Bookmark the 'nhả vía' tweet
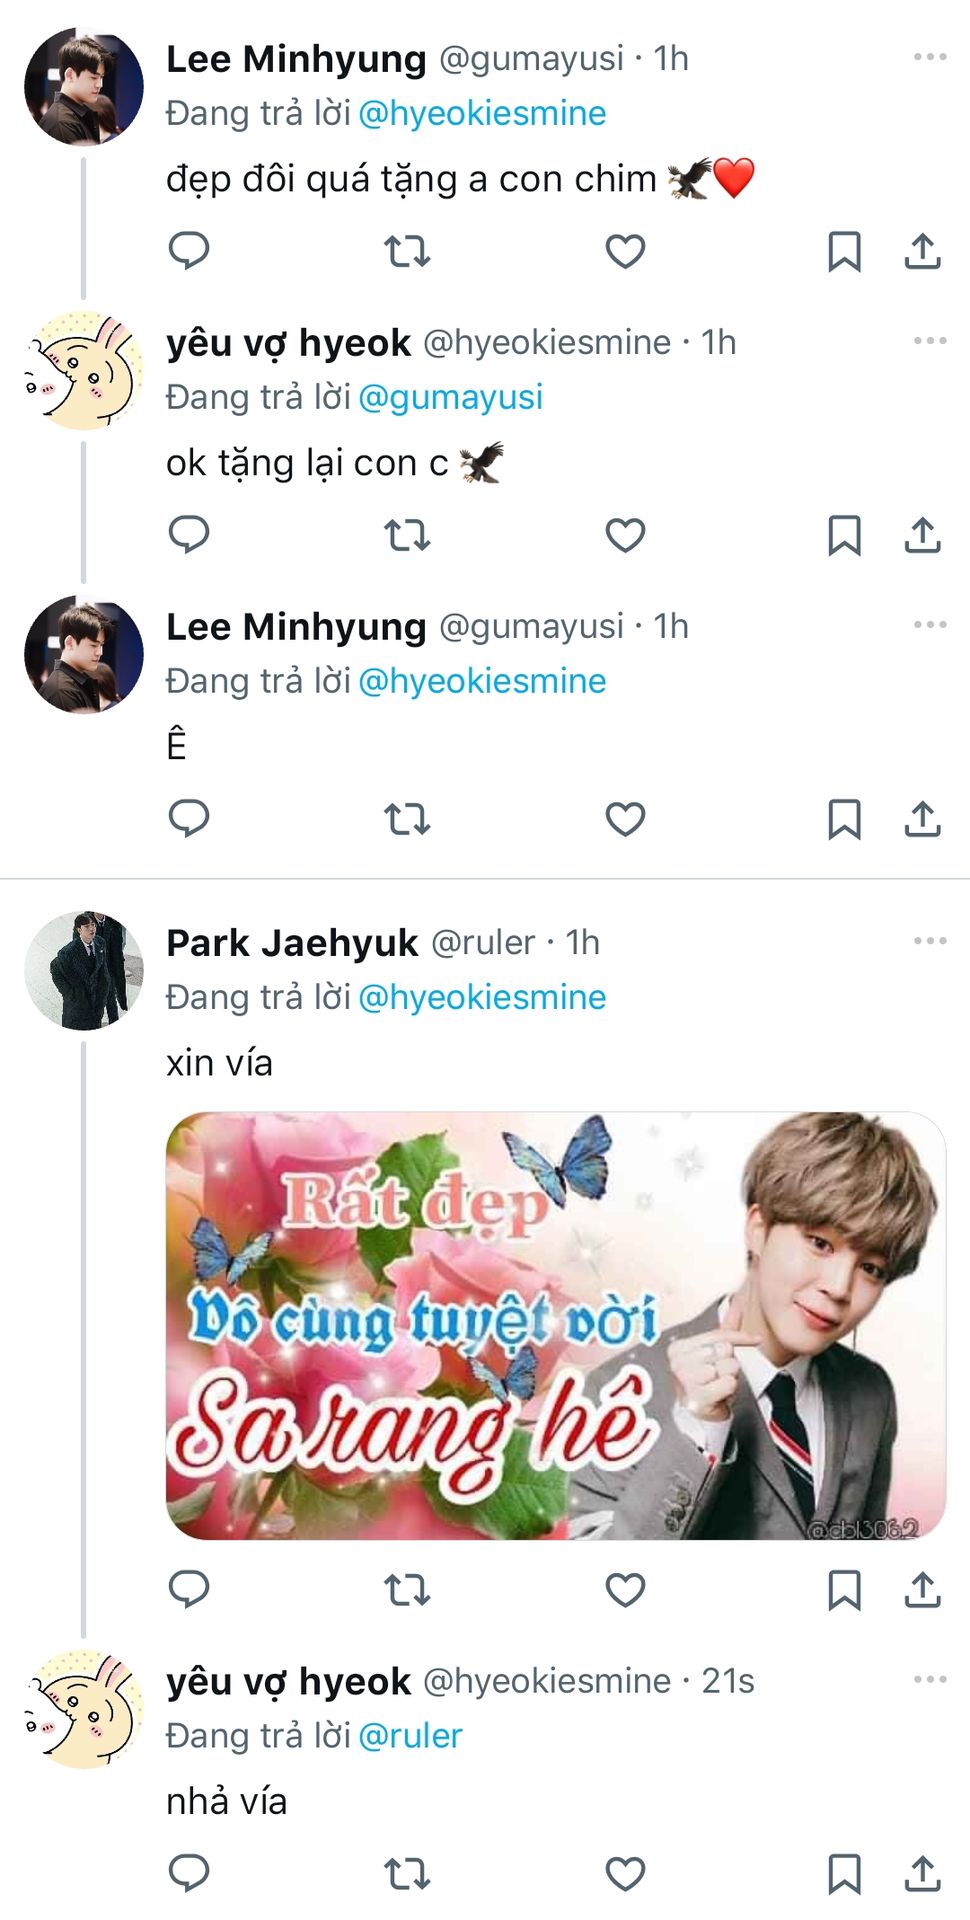Viewport: 970px width, 1920px height. [844, 1873]
